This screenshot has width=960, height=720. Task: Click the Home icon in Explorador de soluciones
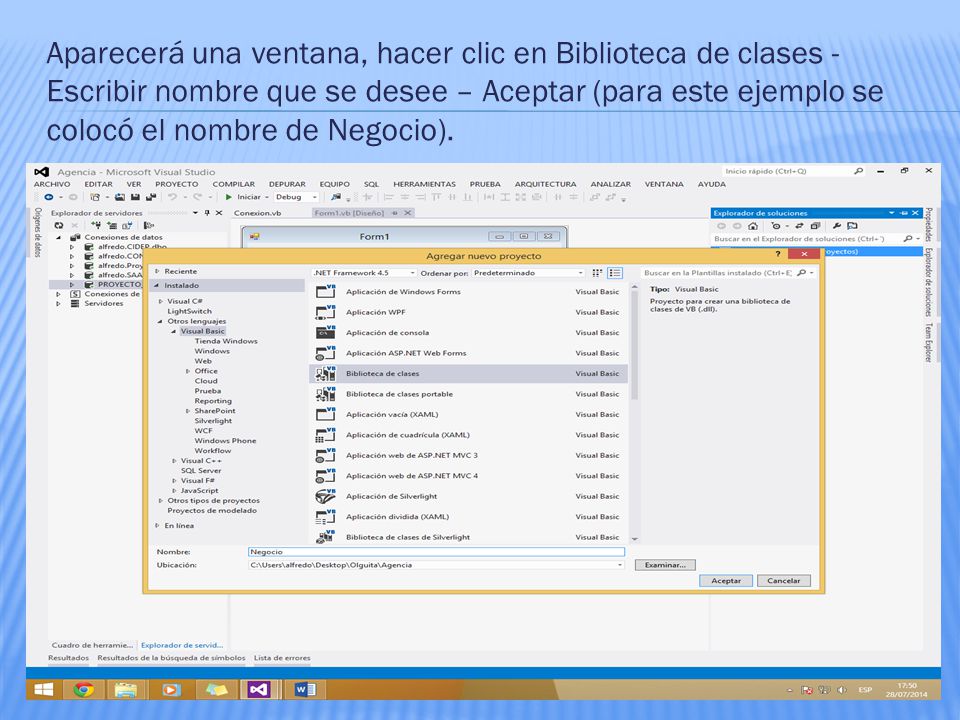pyautogui.click(x=753, y=226)
